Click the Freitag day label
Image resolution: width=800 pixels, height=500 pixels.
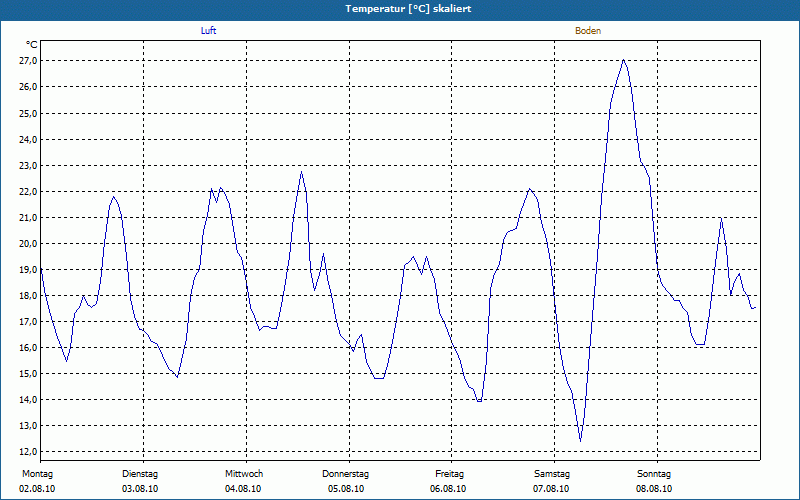tap(449, 474)
